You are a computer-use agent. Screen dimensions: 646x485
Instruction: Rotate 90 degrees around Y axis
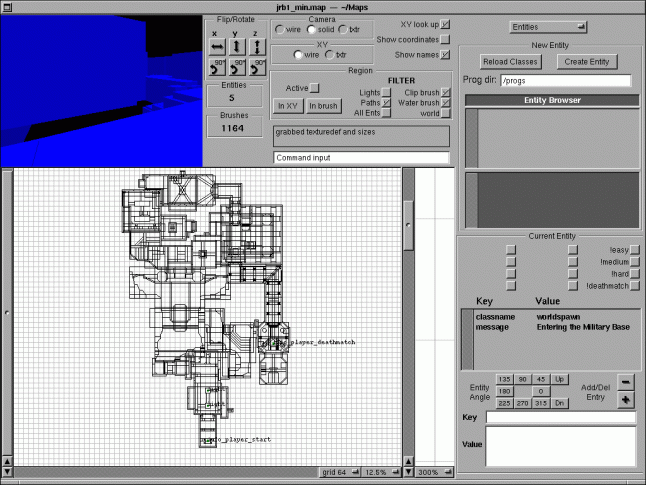(x=237, y=67)
